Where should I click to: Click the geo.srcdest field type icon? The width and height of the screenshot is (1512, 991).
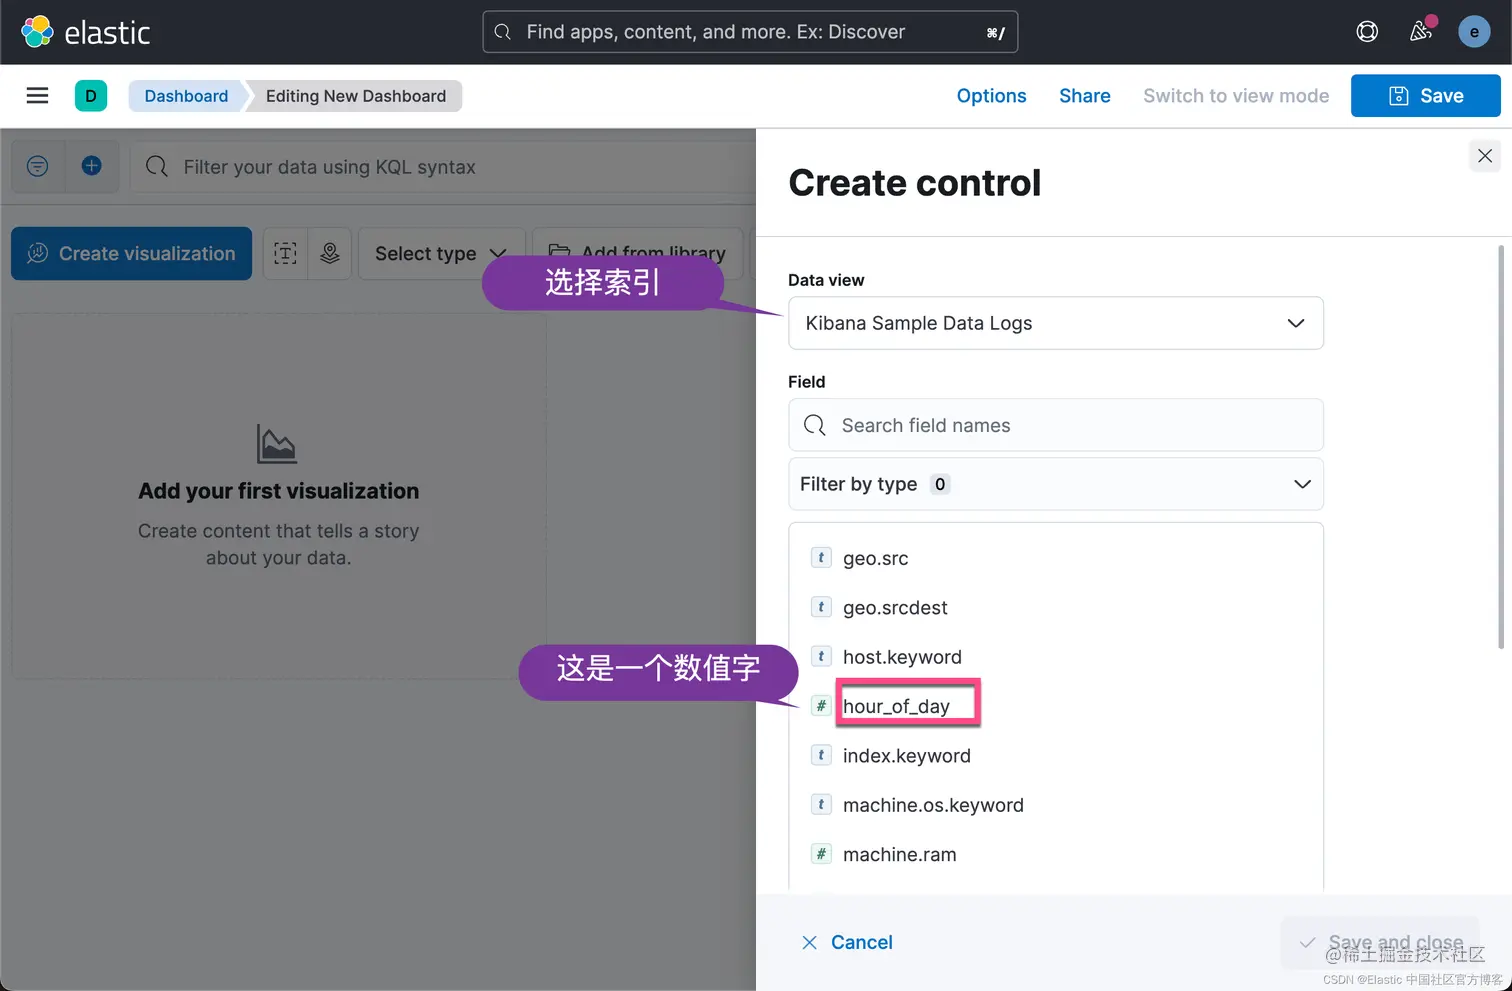point(821,607)
